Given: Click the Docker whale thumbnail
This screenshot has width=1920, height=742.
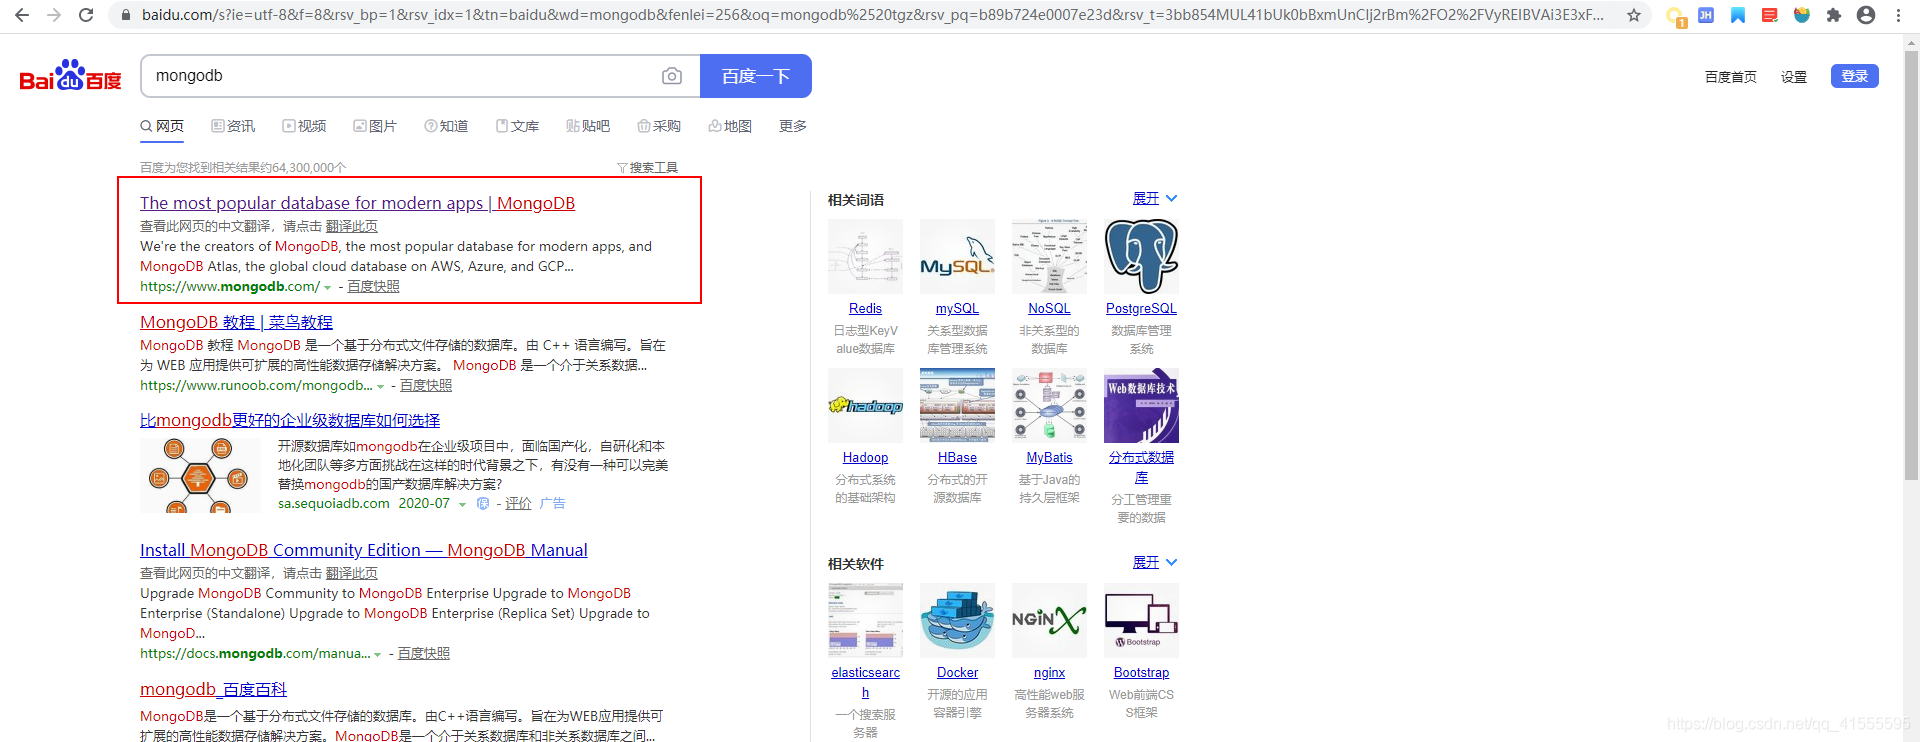Looking at the screenshot, I should click(x=957, y=620).
